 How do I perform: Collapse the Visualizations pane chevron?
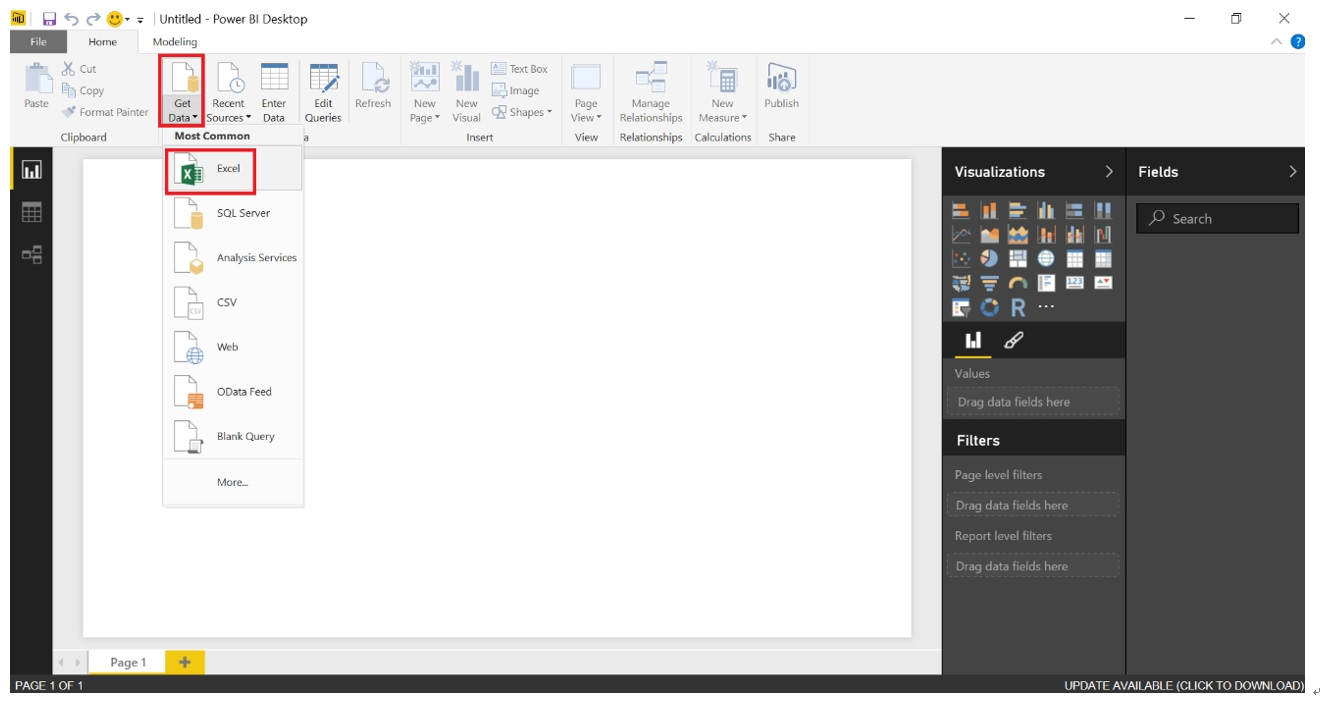coord(1109,172)
